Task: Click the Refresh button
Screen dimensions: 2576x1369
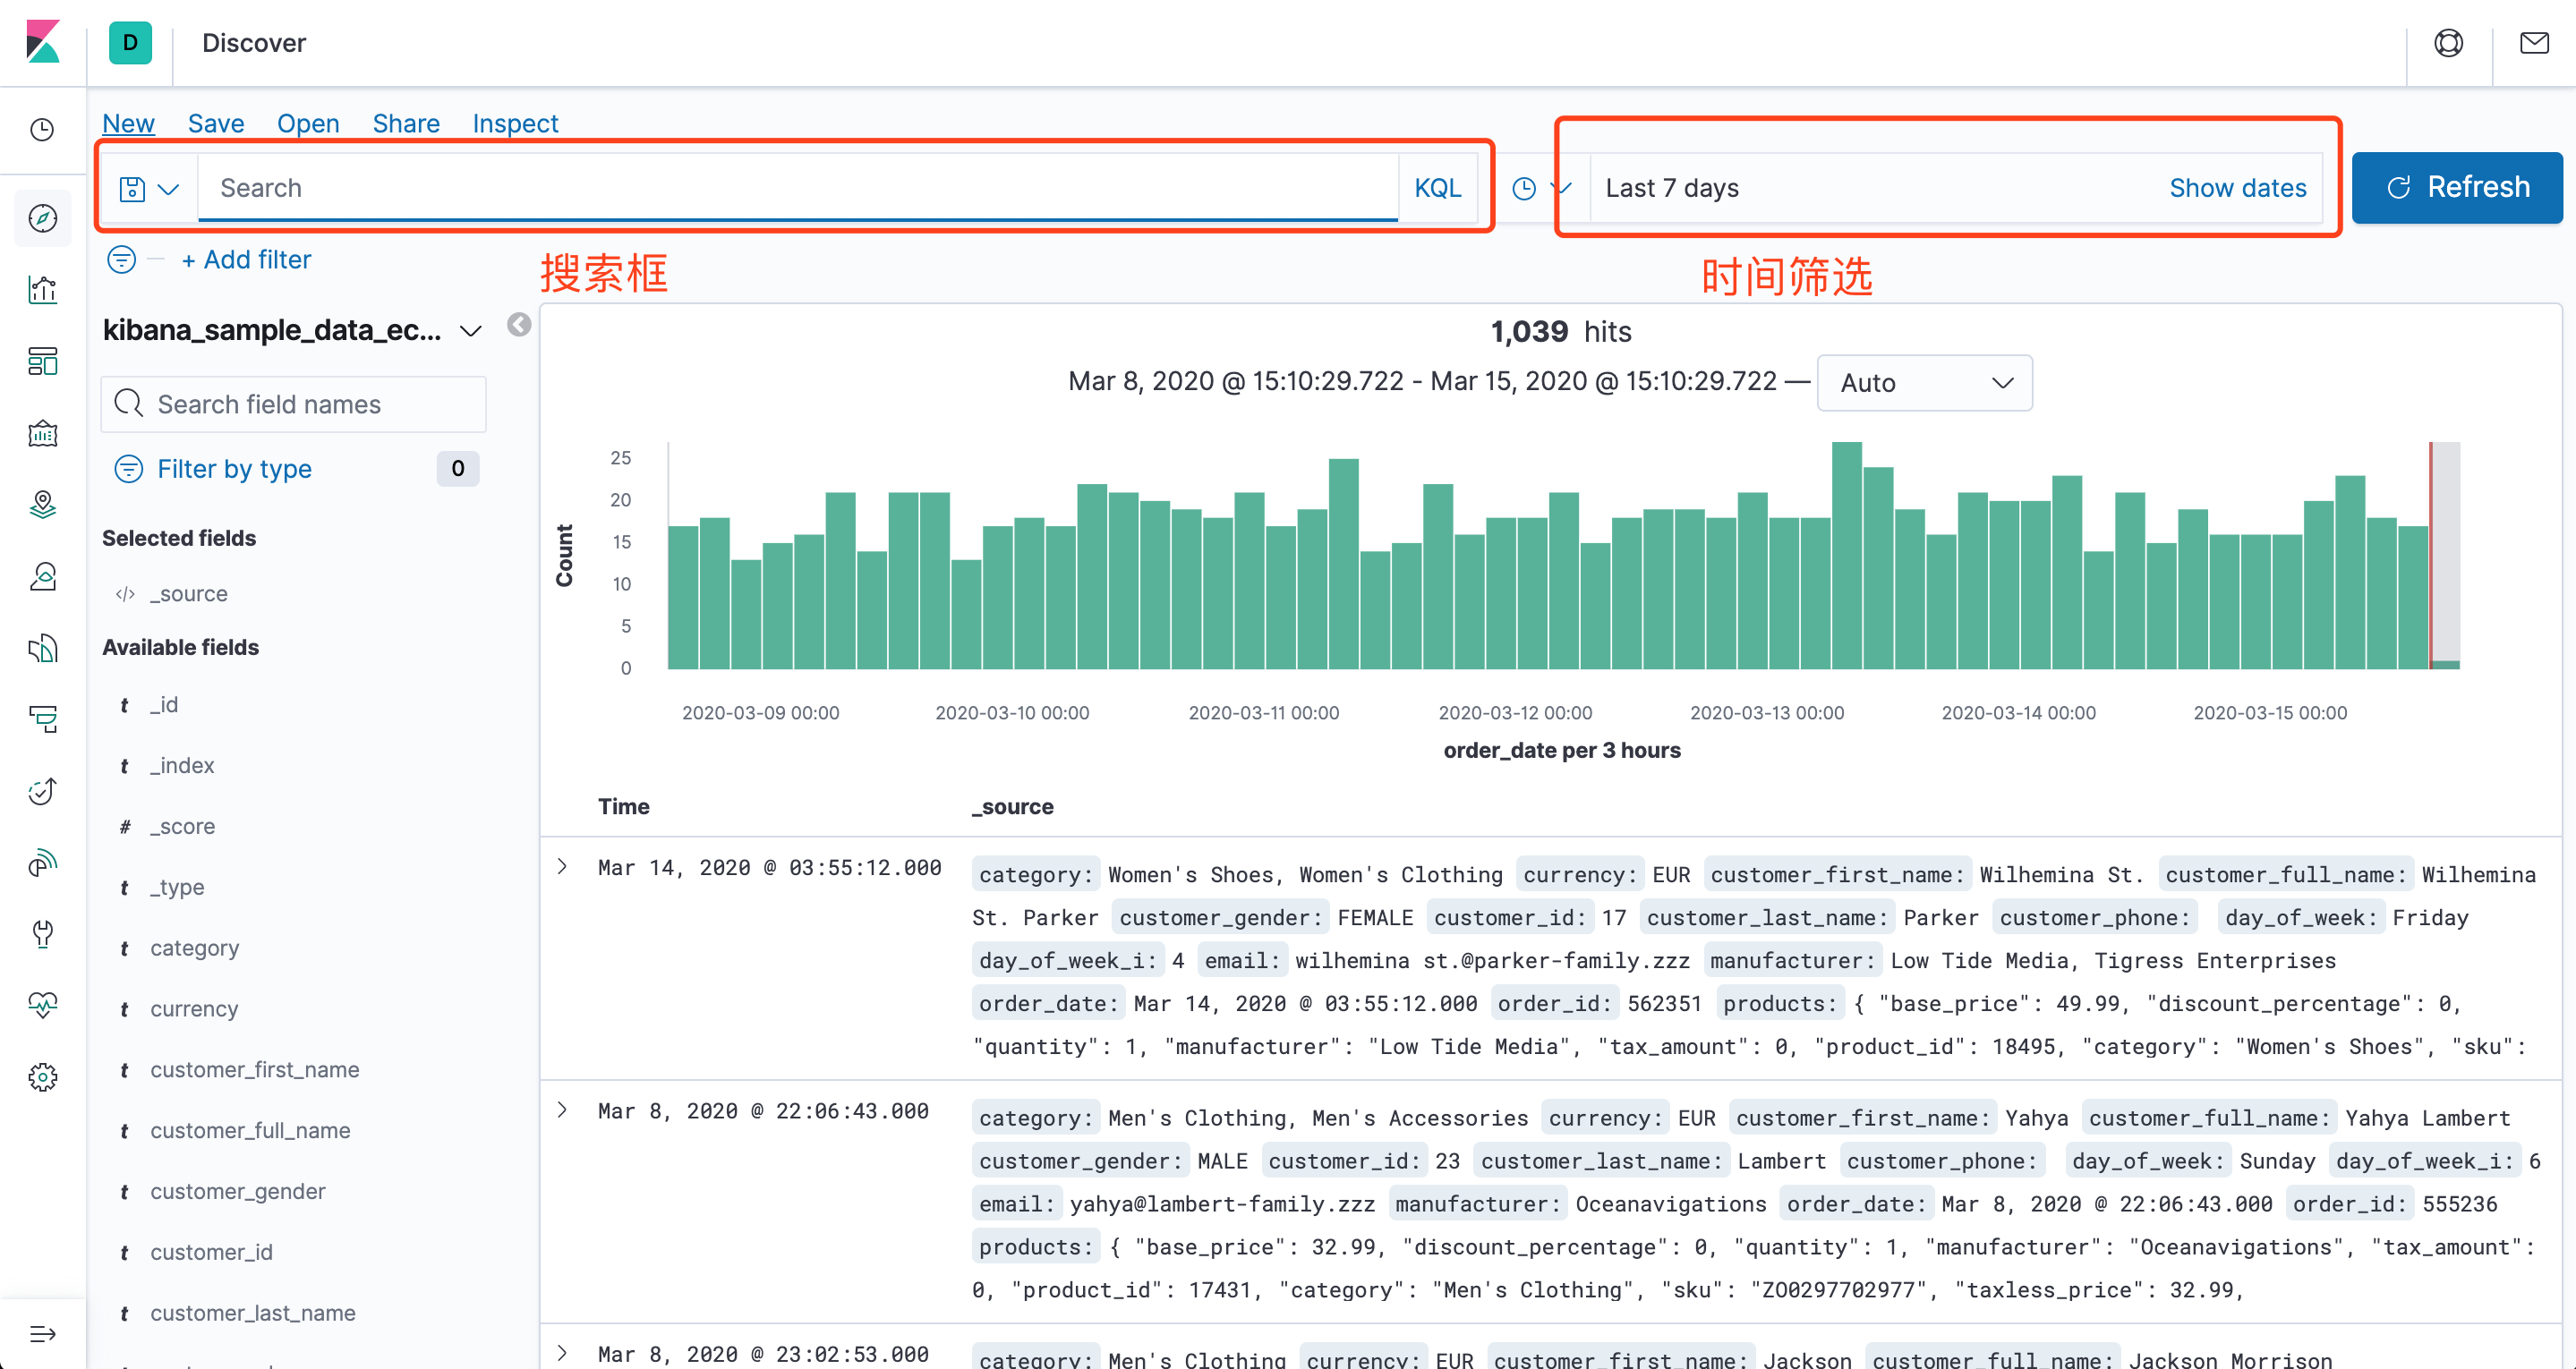Action: pyautogui.click(x=2457, y=187)
